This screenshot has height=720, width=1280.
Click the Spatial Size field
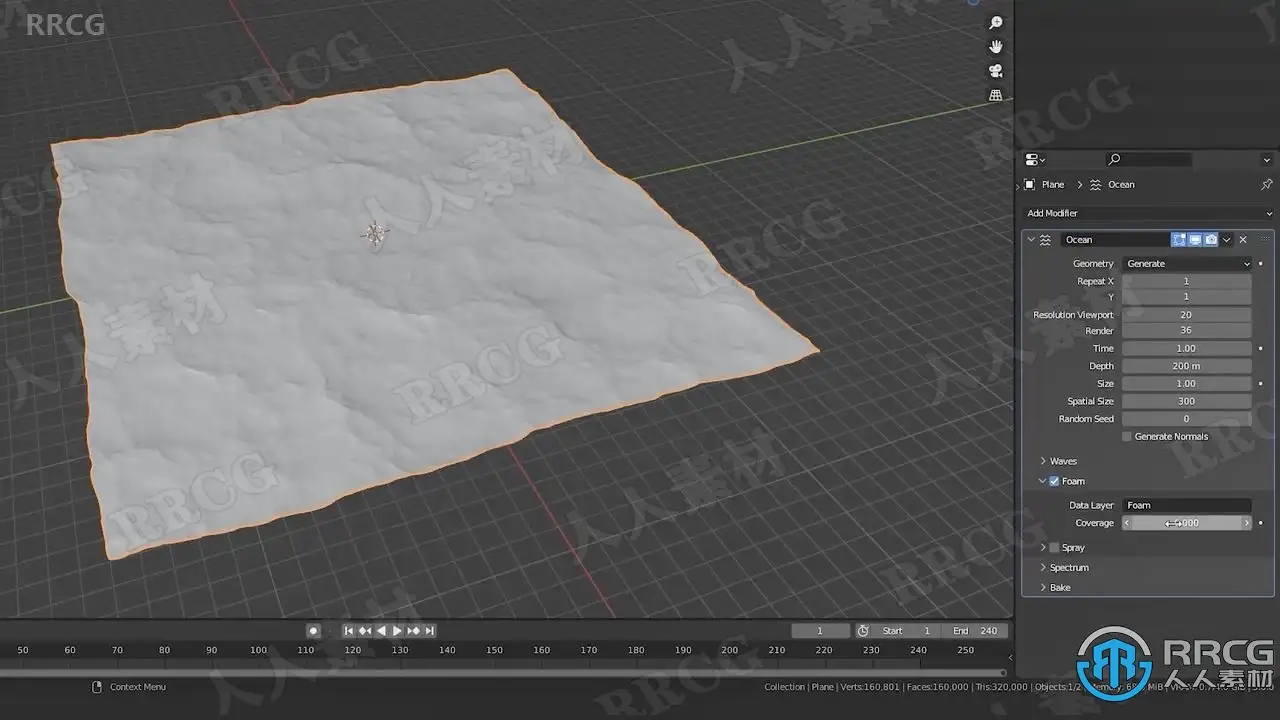(1187, 401)
